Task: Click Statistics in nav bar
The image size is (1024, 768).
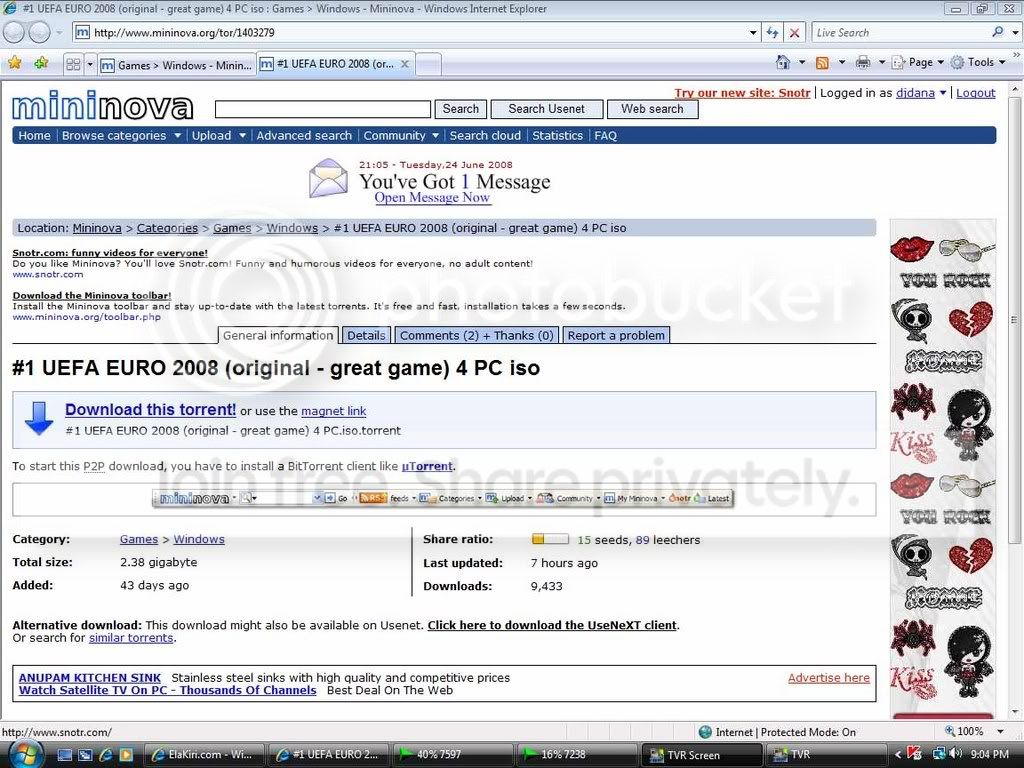Action: point(557,136)
